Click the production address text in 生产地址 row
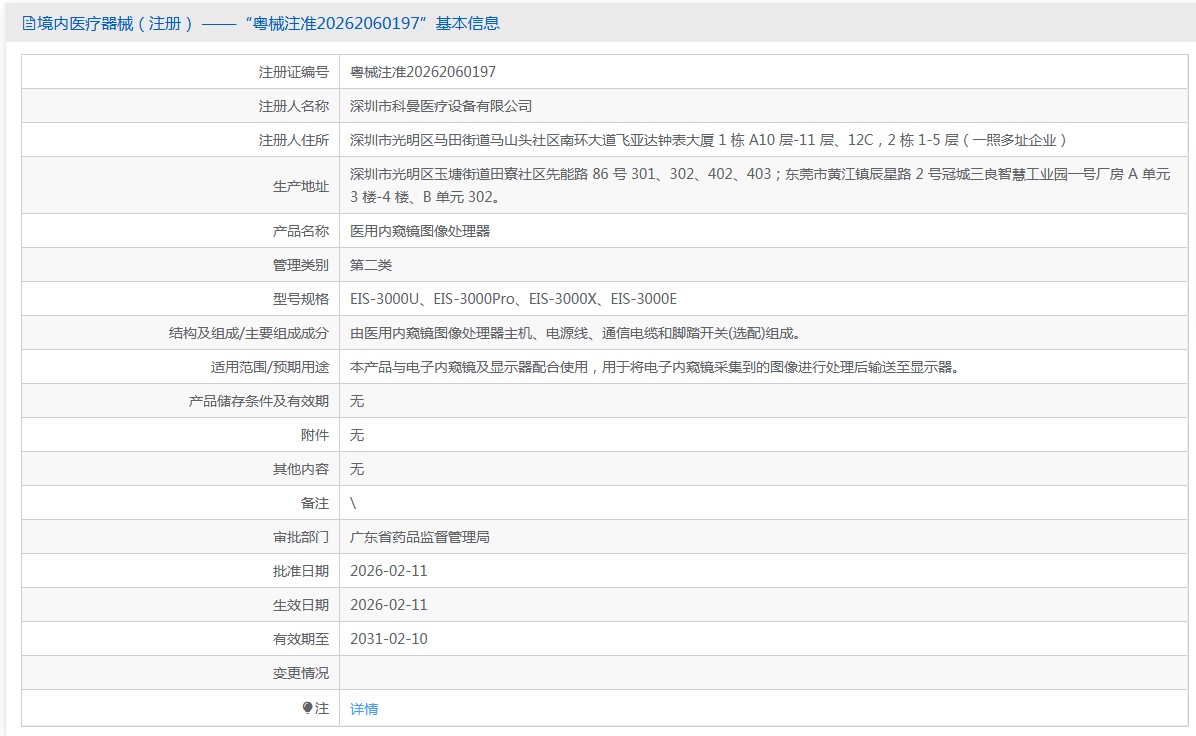 click(x=759, y=185)
